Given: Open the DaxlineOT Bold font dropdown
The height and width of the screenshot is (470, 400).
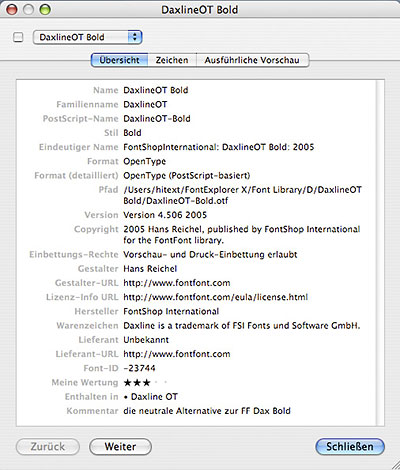Looking at the screenshot, I should (x=87, y=37).
